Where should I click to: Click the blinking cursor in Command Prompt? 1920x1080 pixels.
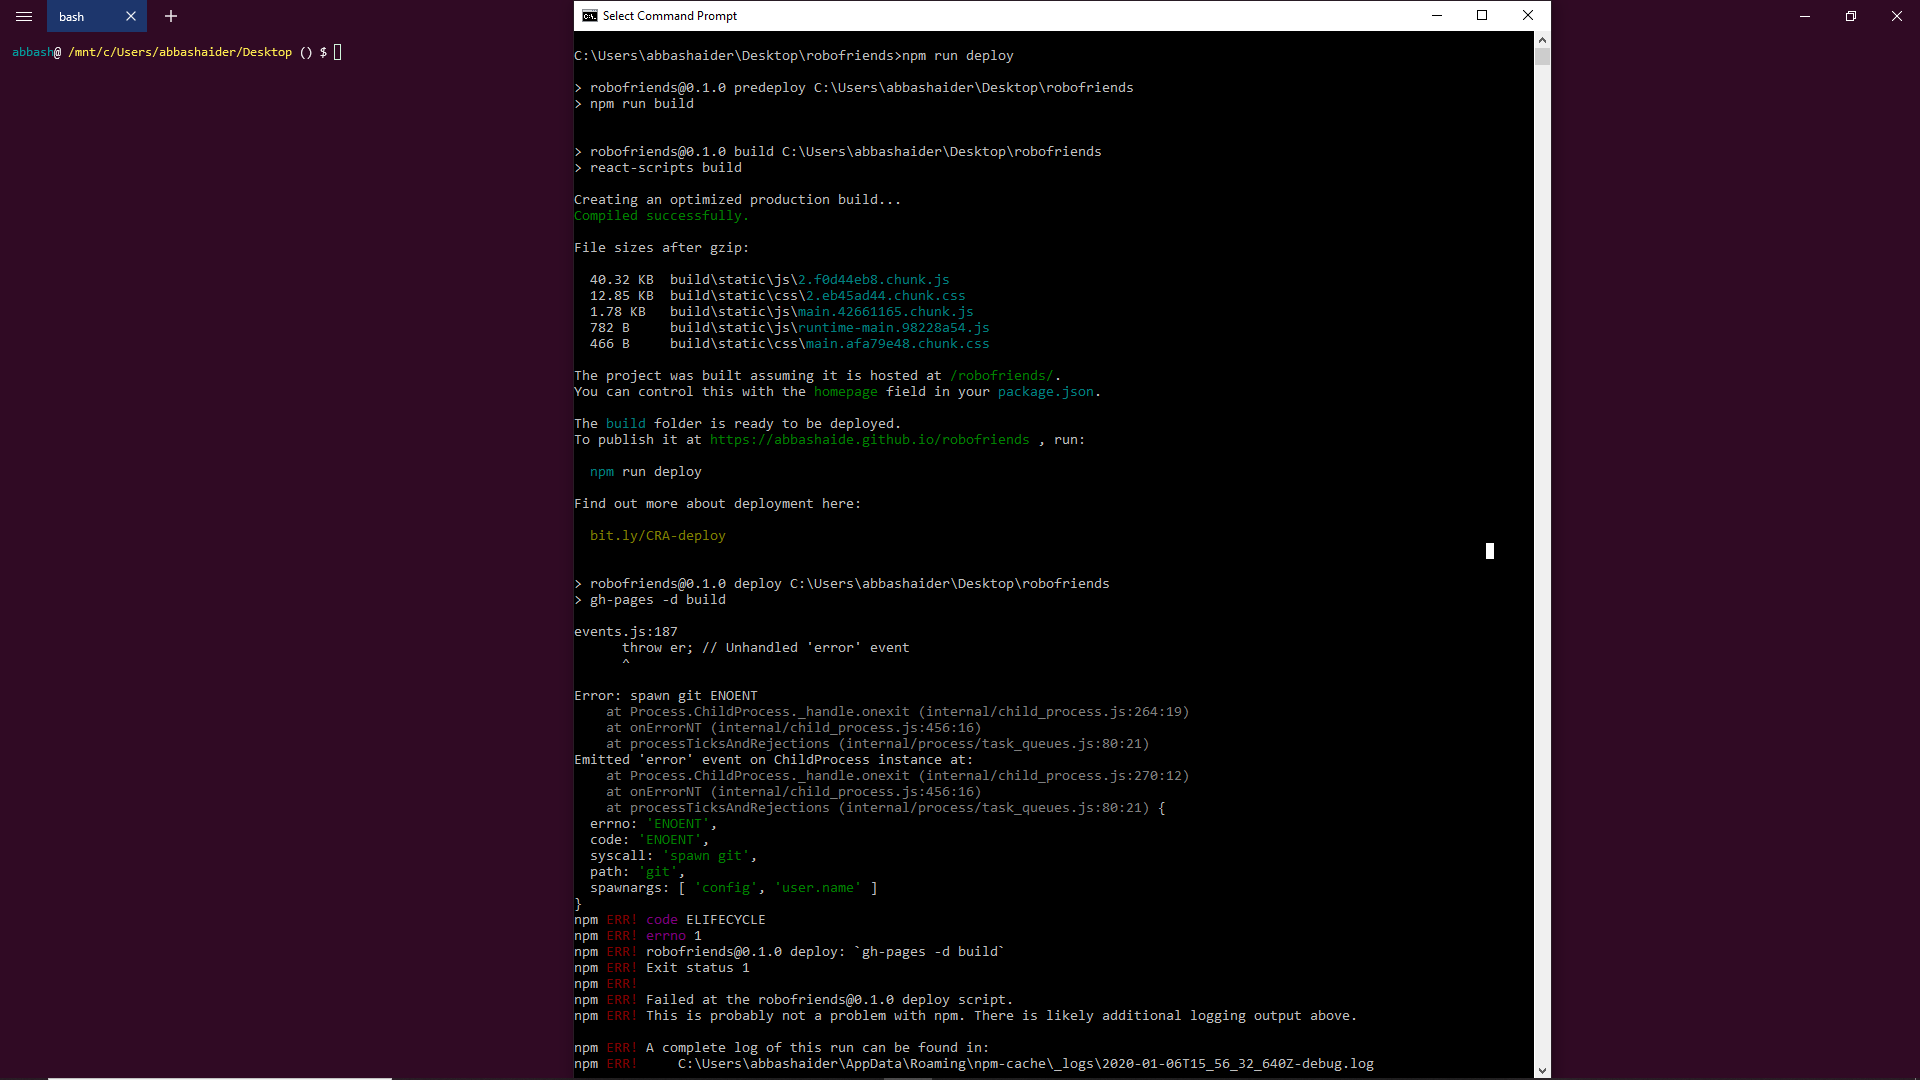tap(1489, 551)
